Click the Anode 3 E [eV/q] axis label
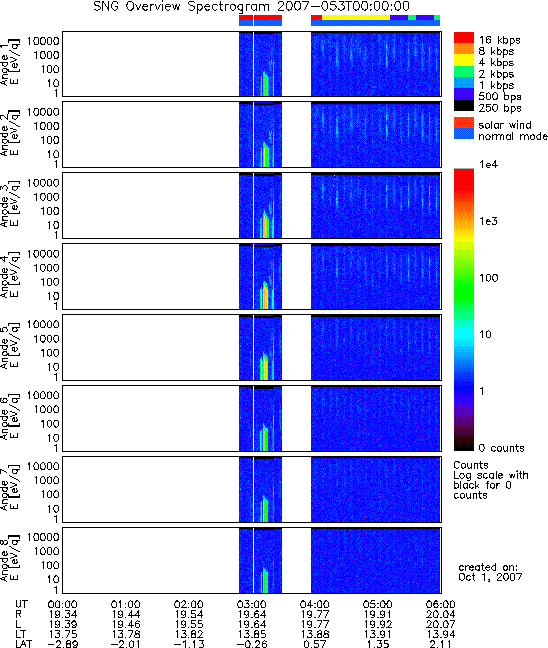 9,205
